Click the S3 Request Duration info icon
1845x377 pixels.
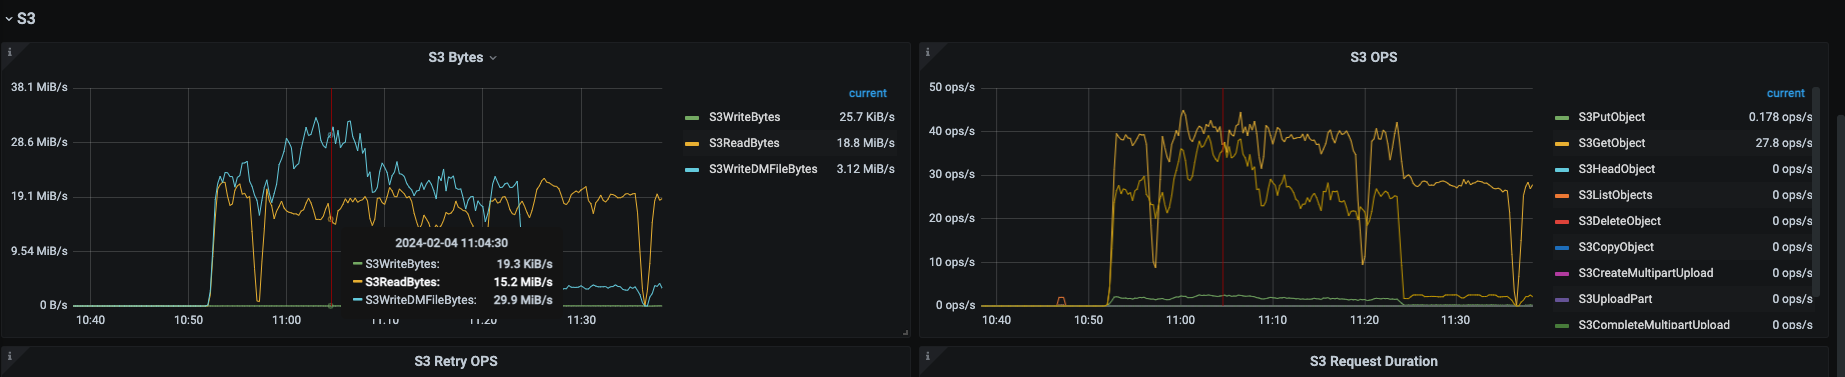tap(927, 356)
